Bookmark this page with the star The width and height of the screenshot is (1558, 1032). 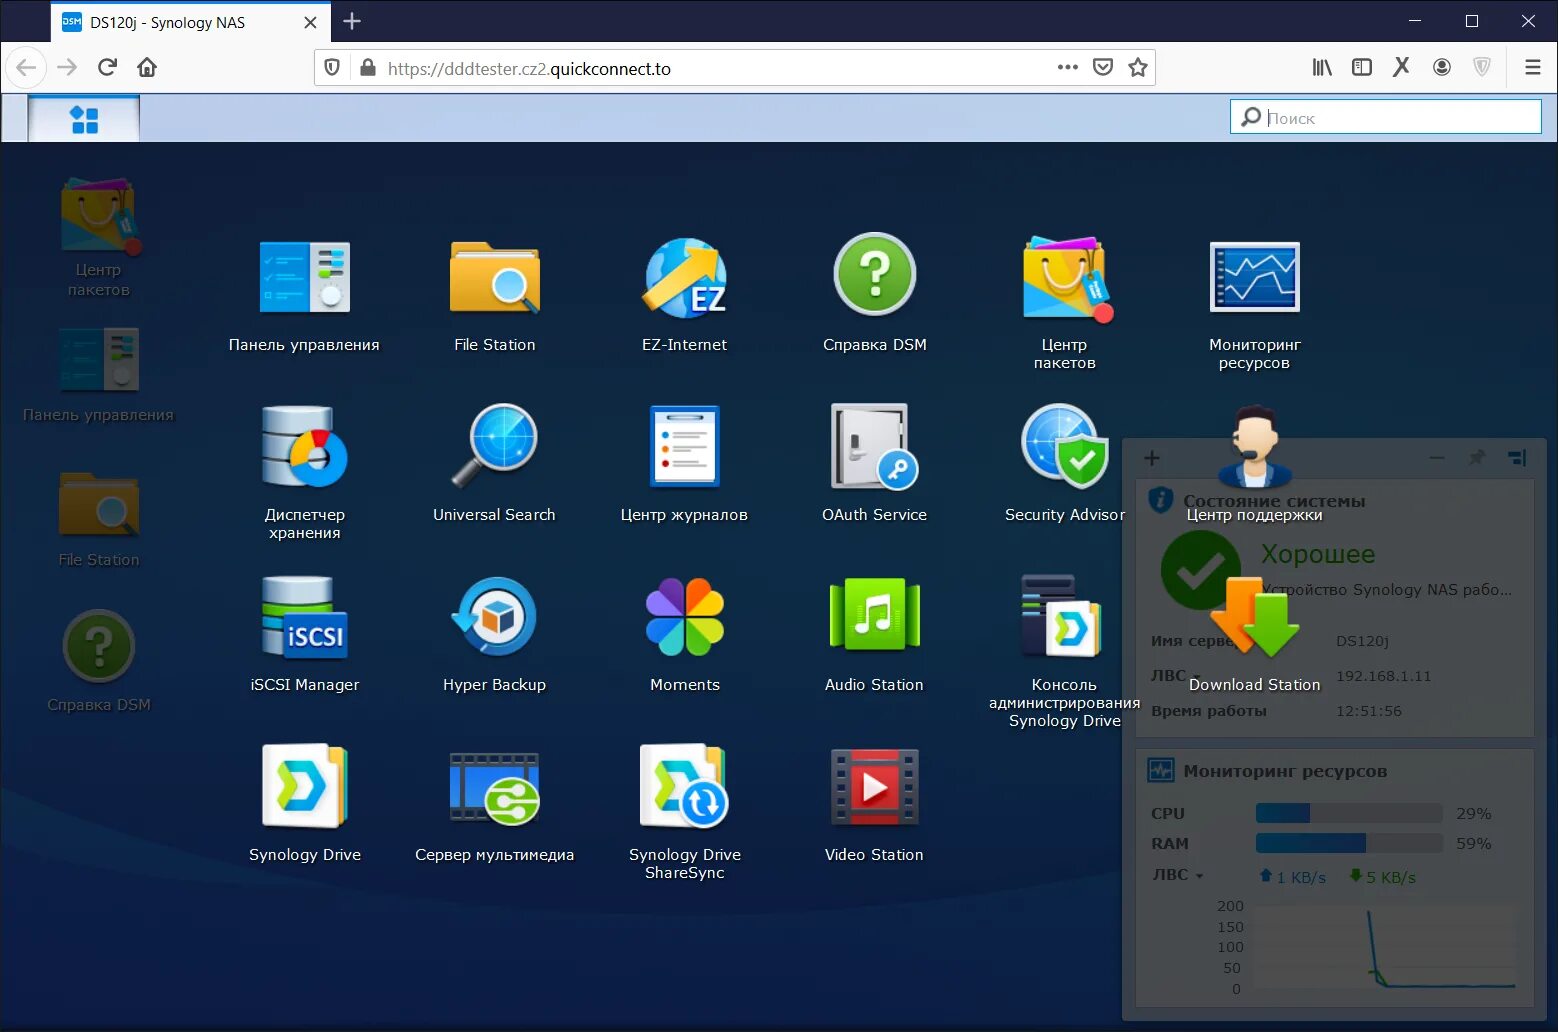[x=1137, y=67]
